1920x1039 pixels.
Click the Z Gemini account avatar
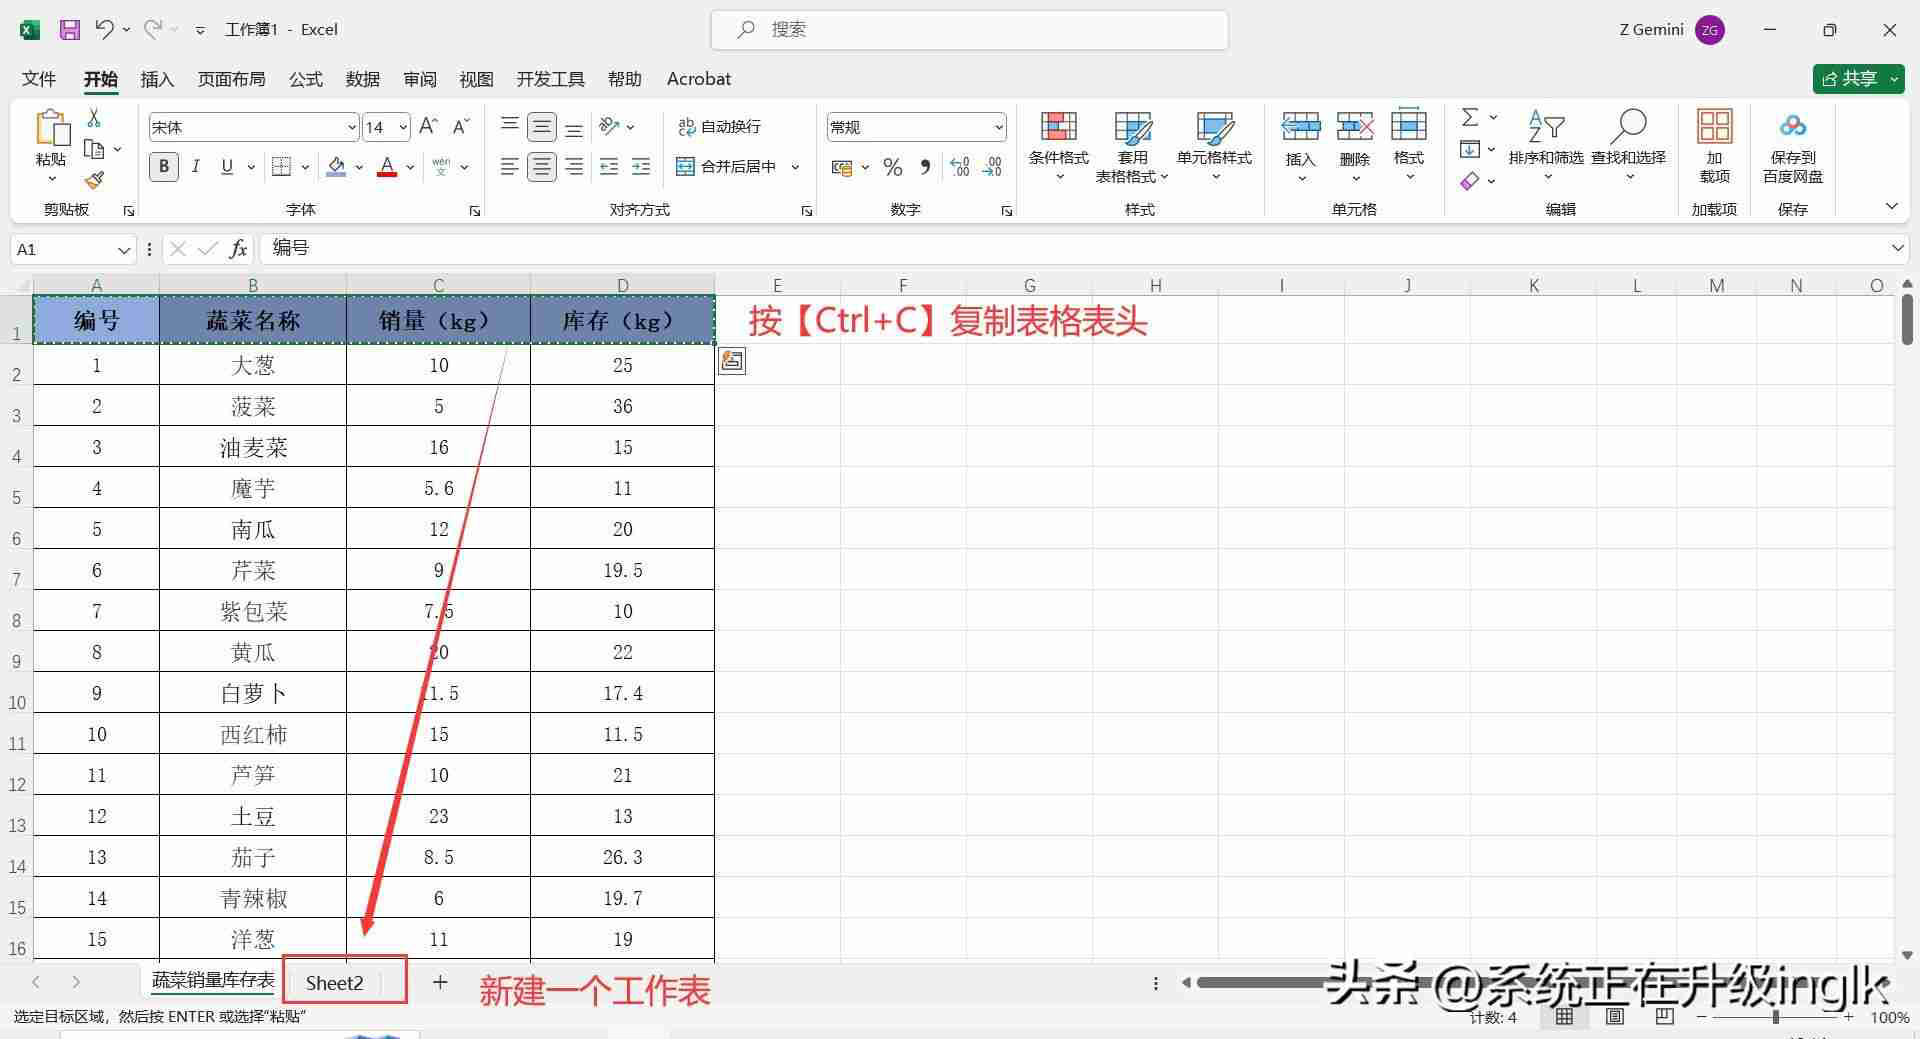[1709, 30]
